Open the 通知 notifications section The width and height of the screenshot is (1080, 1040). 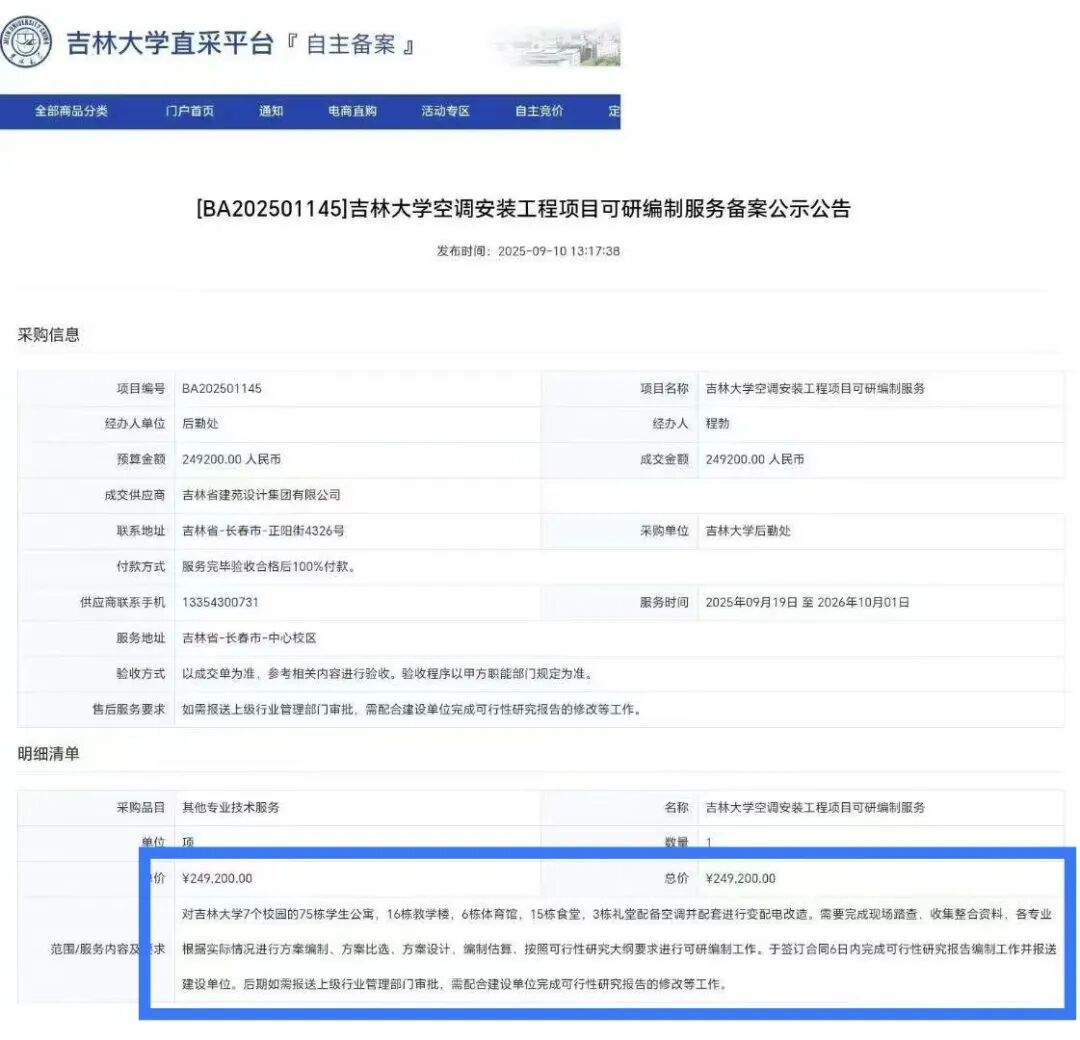[x=272, y=111]
